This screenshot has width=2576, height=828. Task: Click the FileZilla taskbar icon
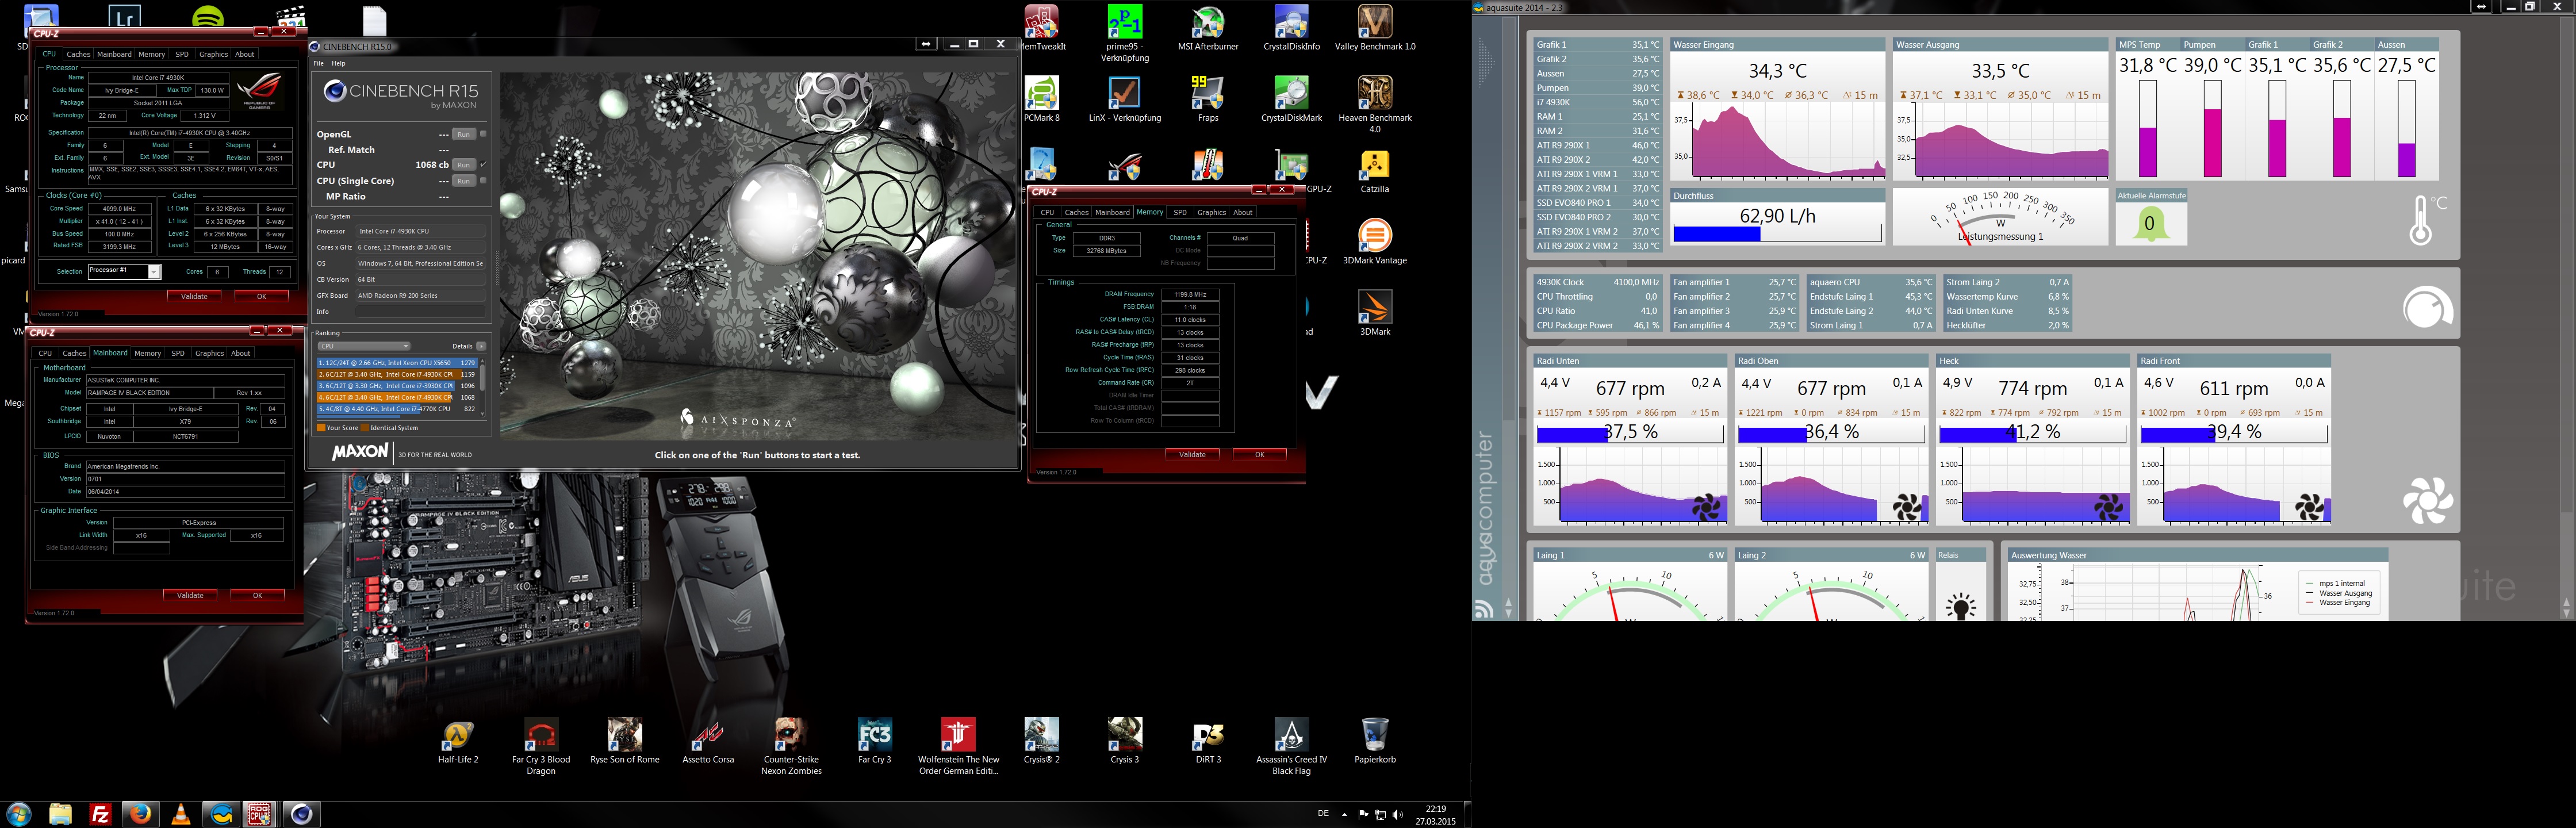pos(100,814)
